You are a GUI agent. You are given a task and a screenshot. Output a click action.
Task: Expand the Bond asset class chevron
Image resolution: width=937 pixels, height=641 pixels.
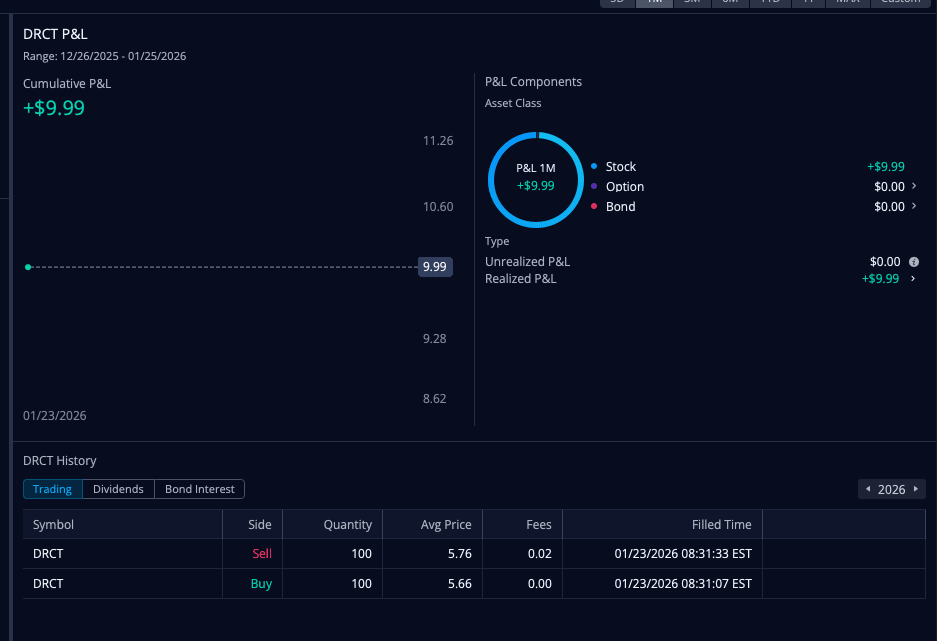pos(914,206)
